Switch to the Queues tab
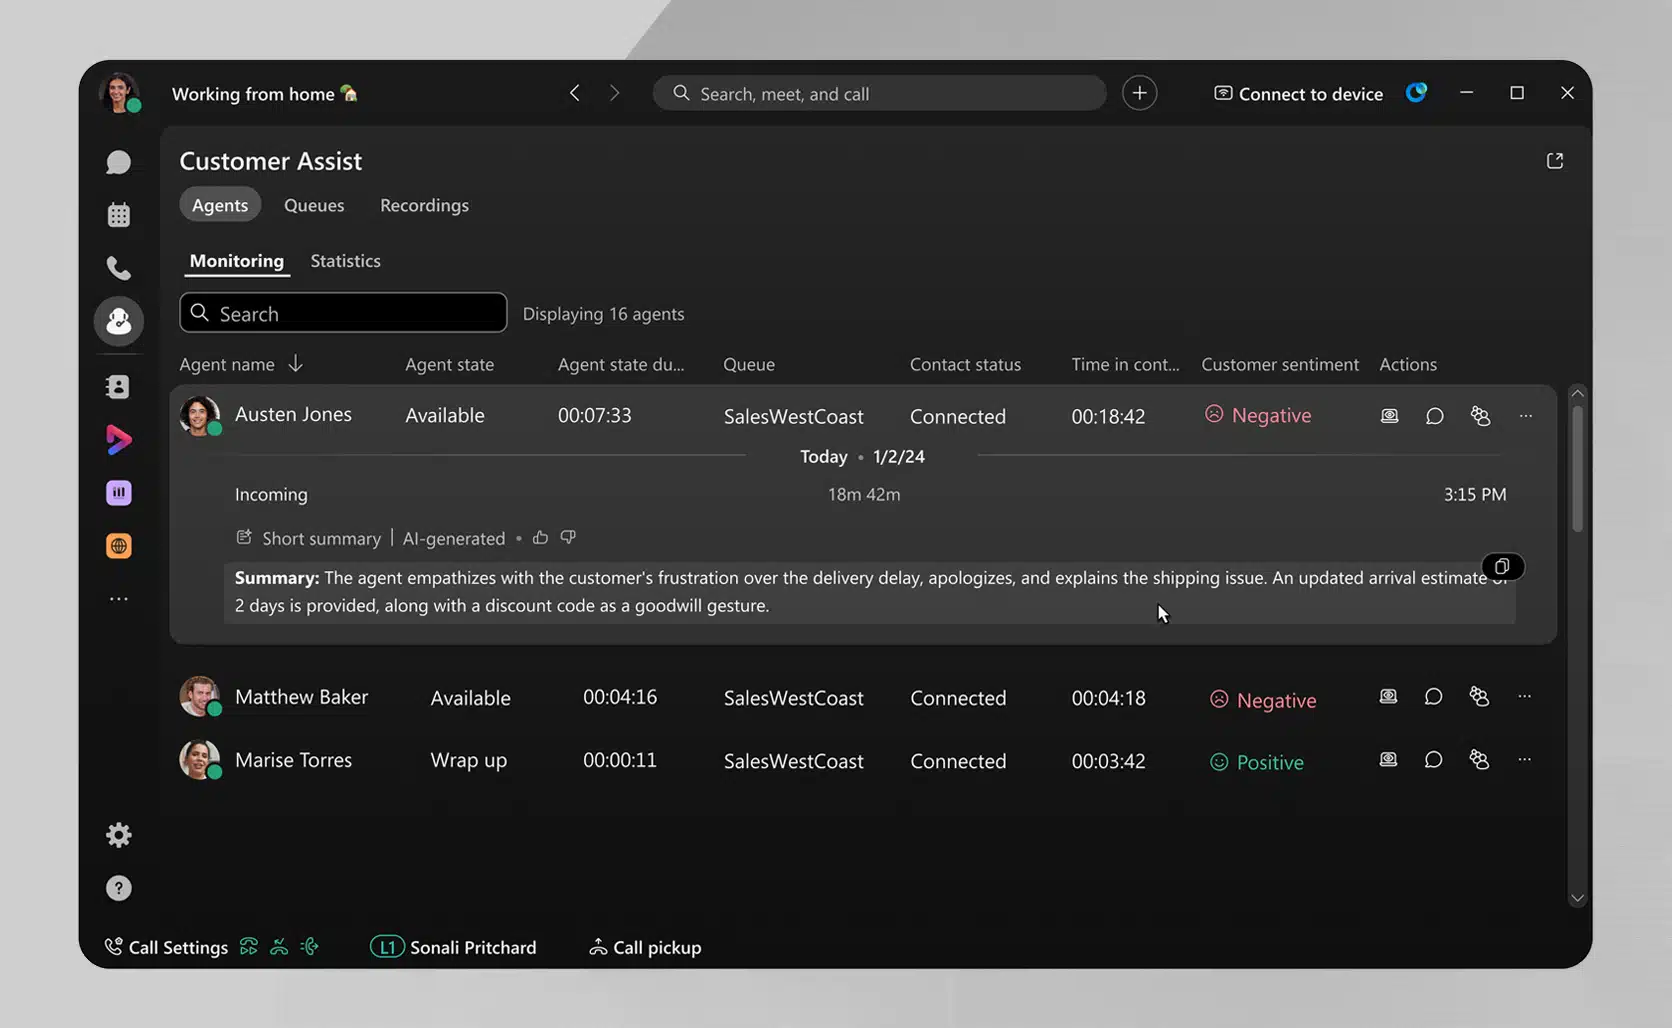Viewport: 1672px width, 1028px height. (x=314, y=205)
